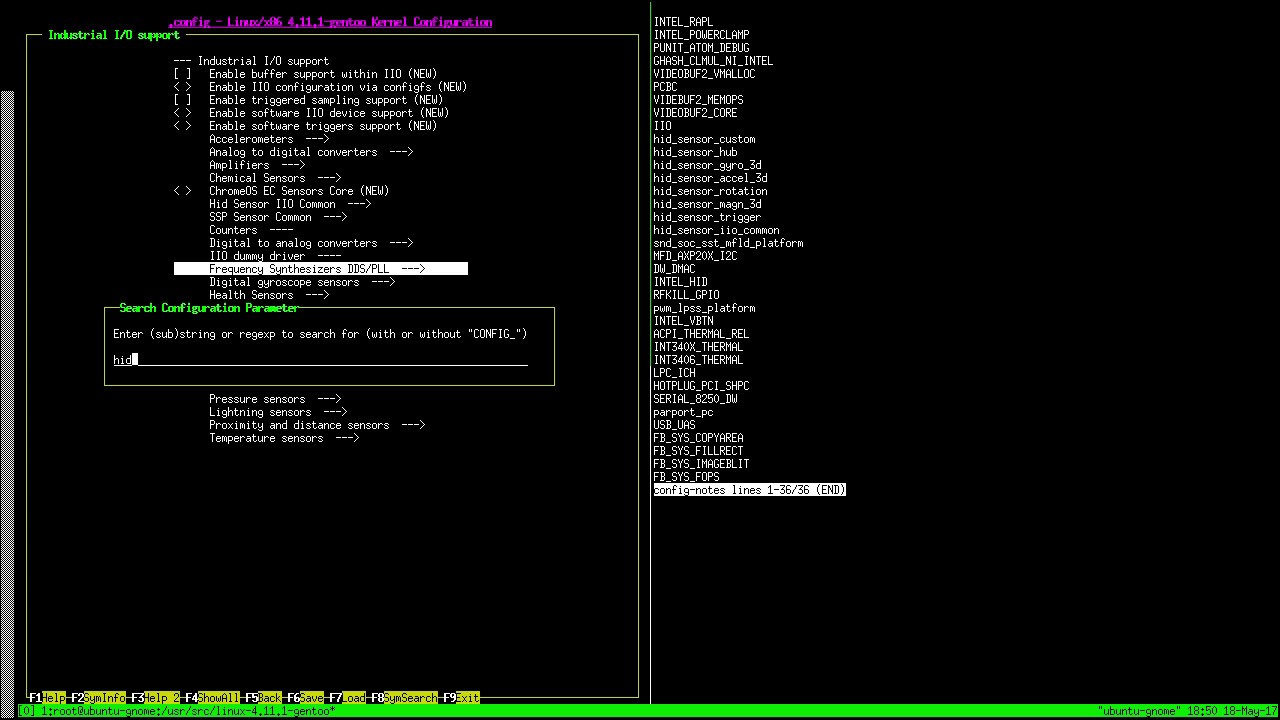Image resolution: width=1280 pixels, height=720 pixels.
Task: Open Analog to digital converters submenu
Action: tap(311, 152)
